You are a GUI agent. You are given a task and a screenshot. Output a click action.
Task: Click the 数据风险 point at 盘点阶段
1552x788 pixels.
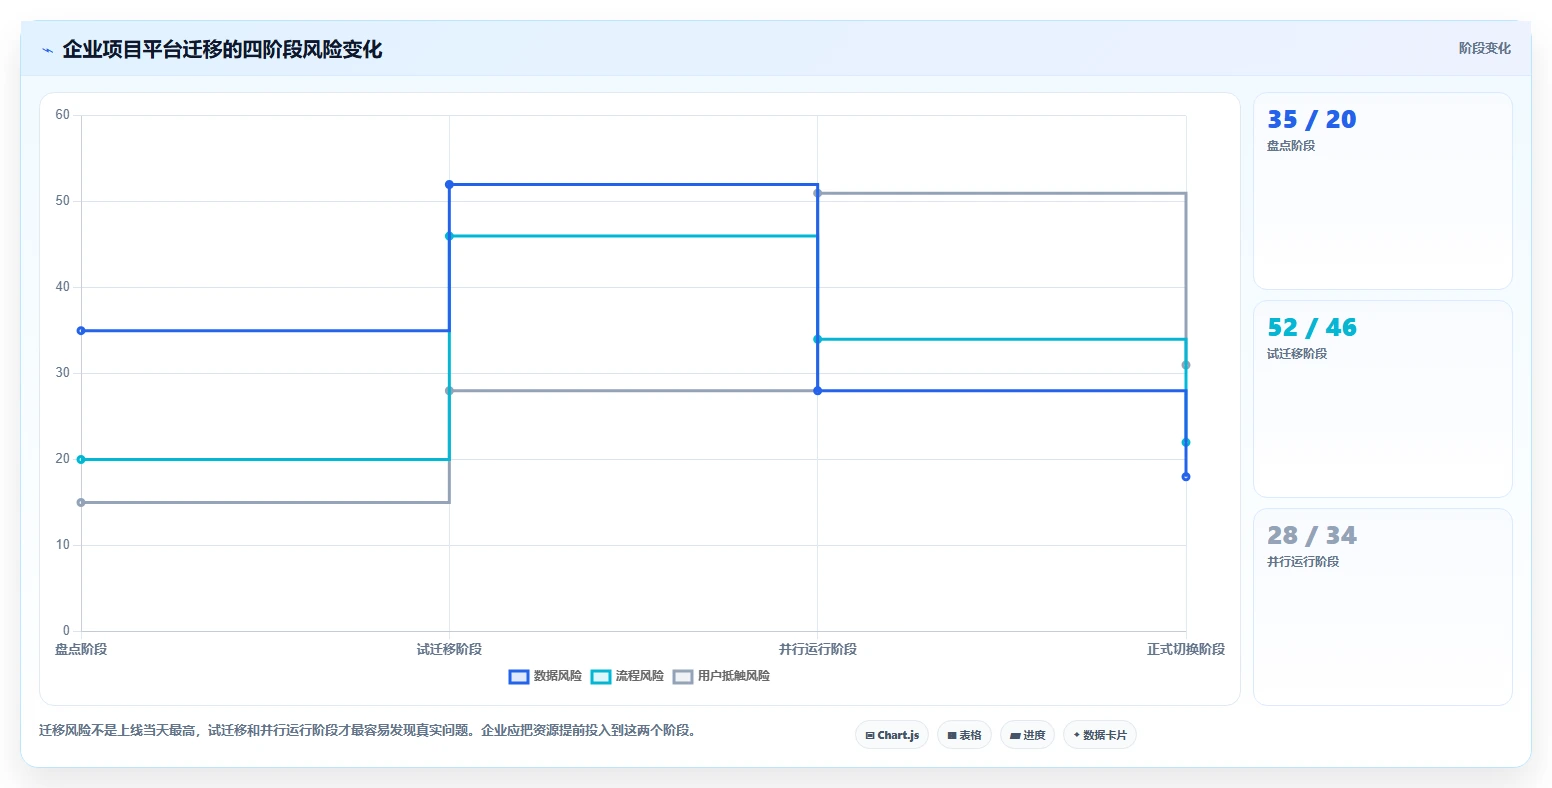(81, 331)
